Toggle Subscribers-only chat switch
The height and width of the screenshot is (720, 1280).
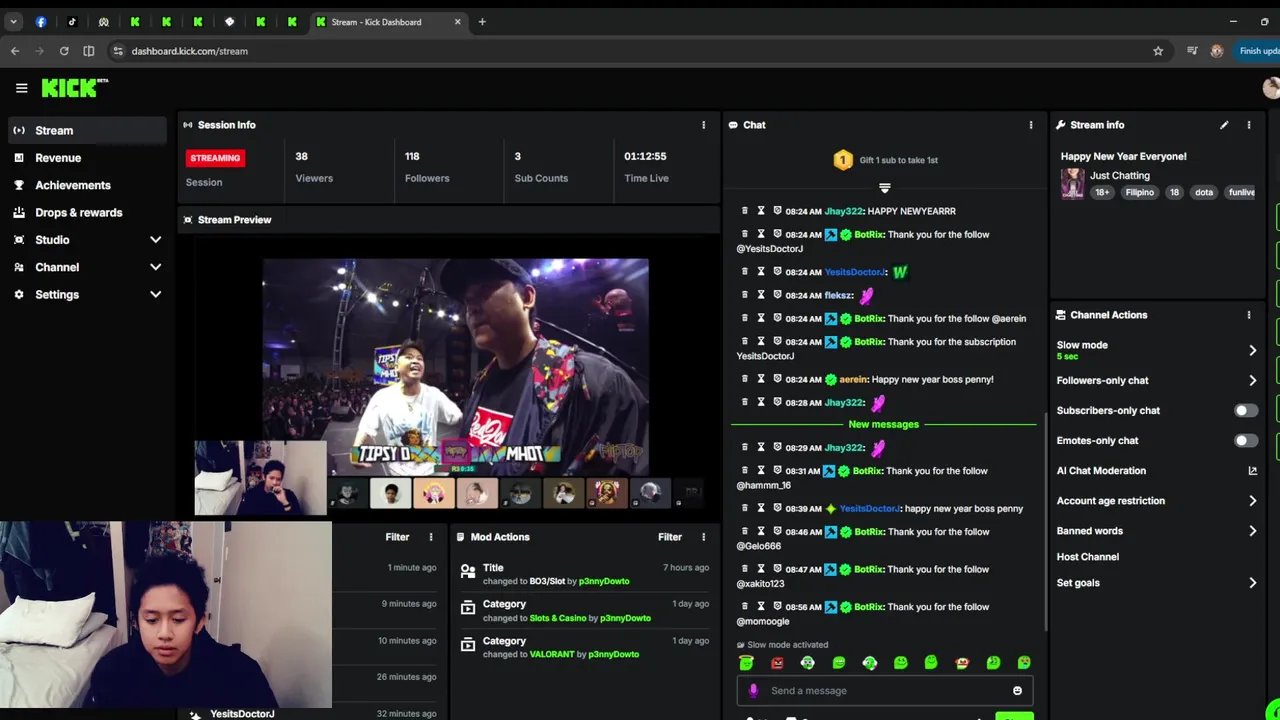coord(1245,411)
